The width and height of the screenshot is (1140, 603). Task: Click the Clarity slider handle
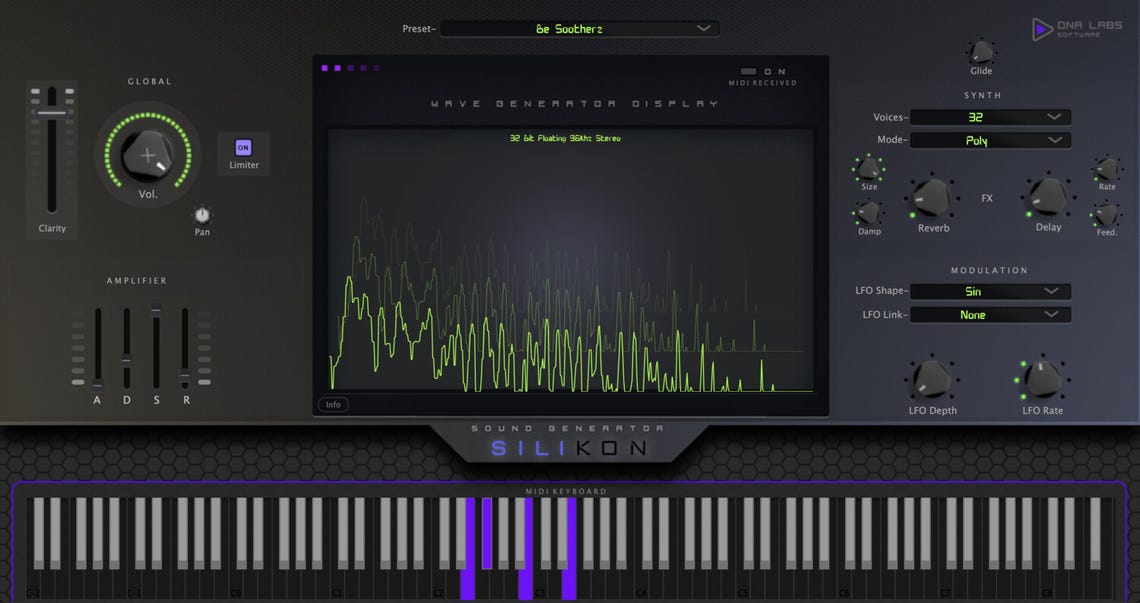52,113
